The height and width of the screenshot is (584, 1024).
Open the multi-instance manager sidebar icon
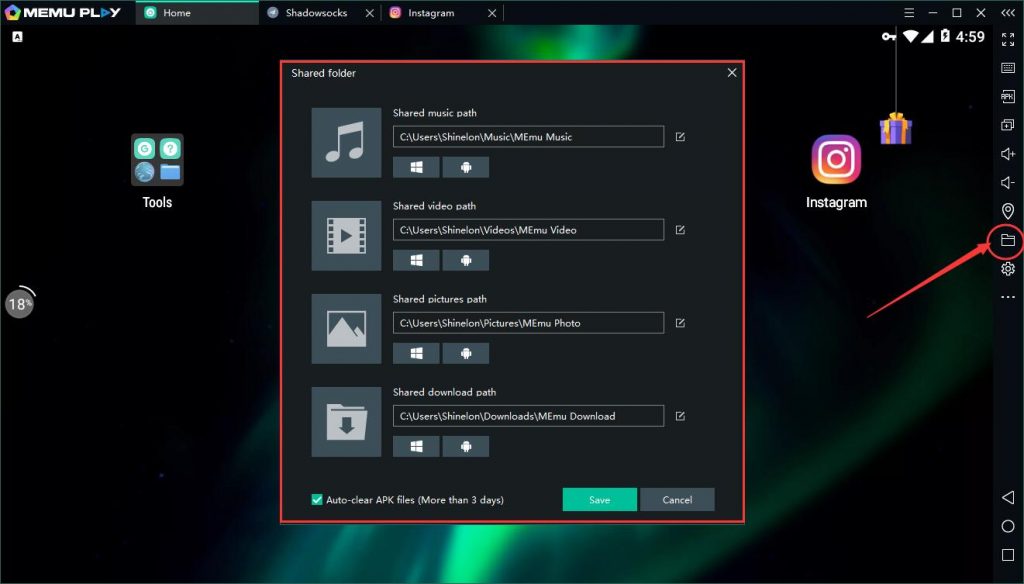click(x=1007, y=125)
